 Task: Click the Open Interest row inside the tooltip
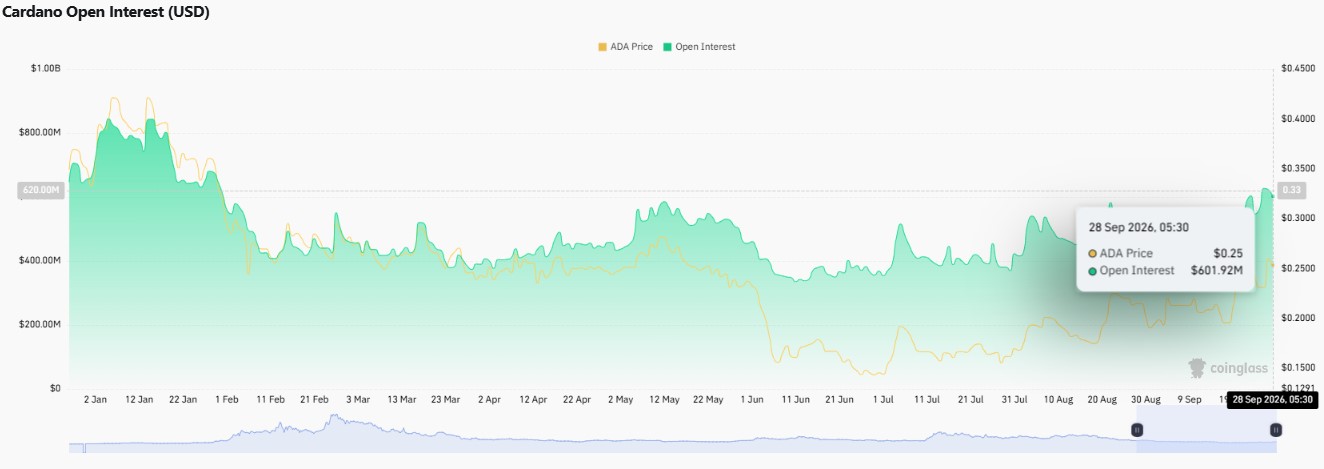1165,270
